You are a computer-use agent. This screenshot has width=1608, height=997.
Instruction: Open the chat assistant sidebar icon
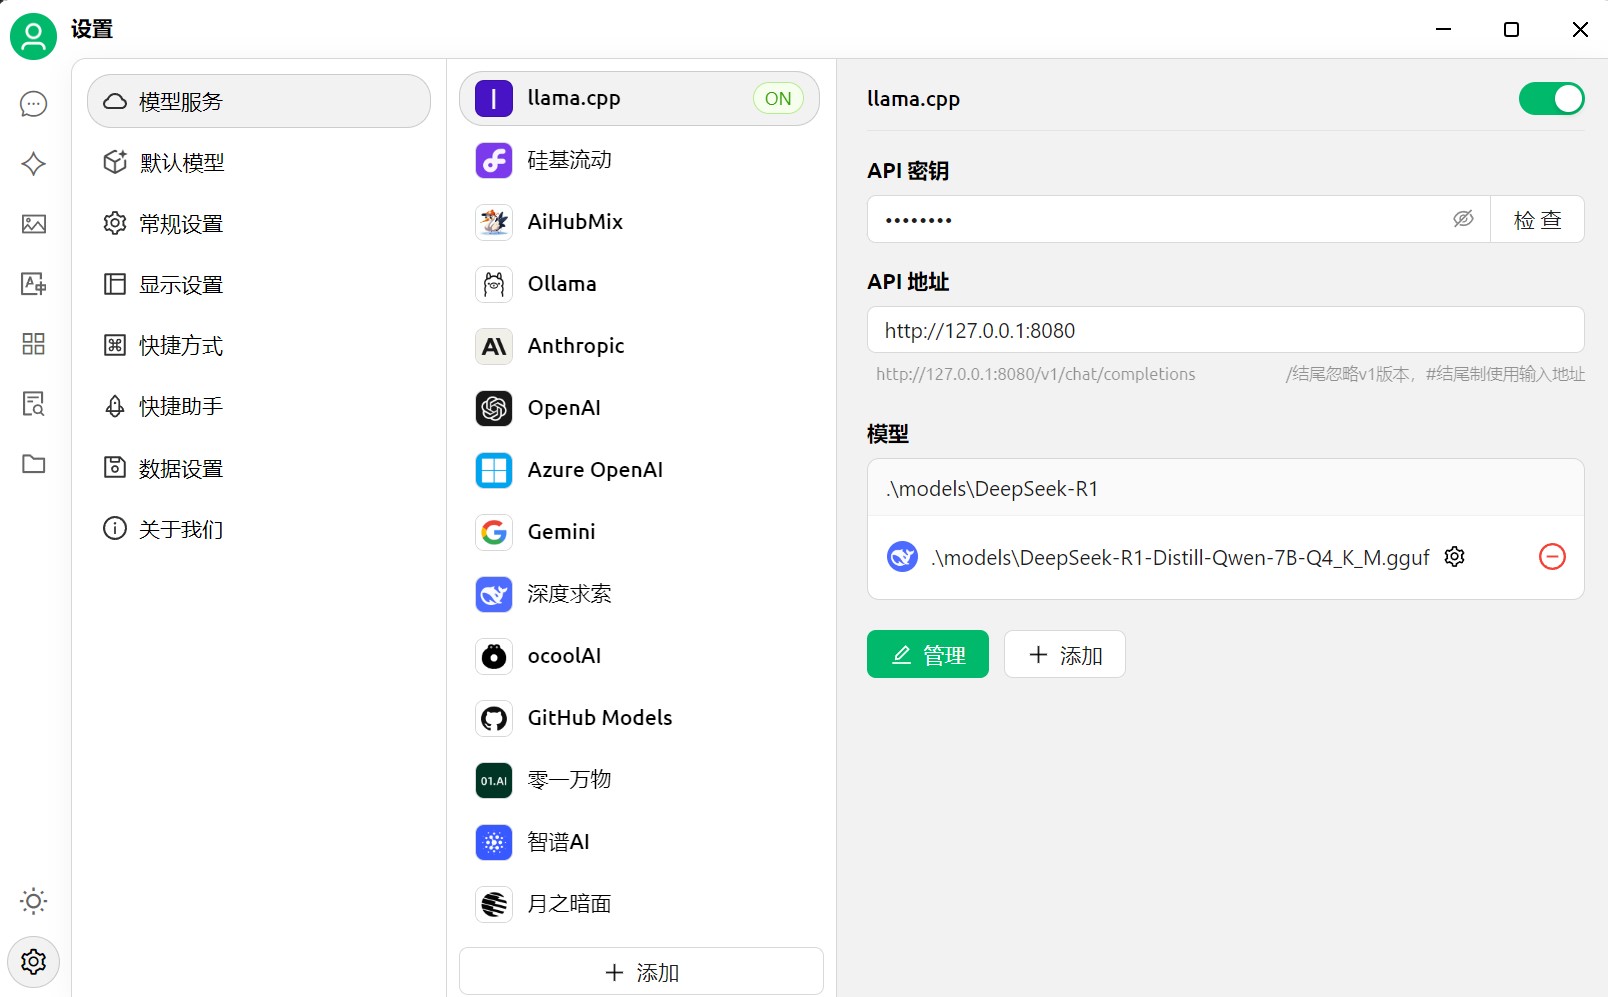[34, 104]
